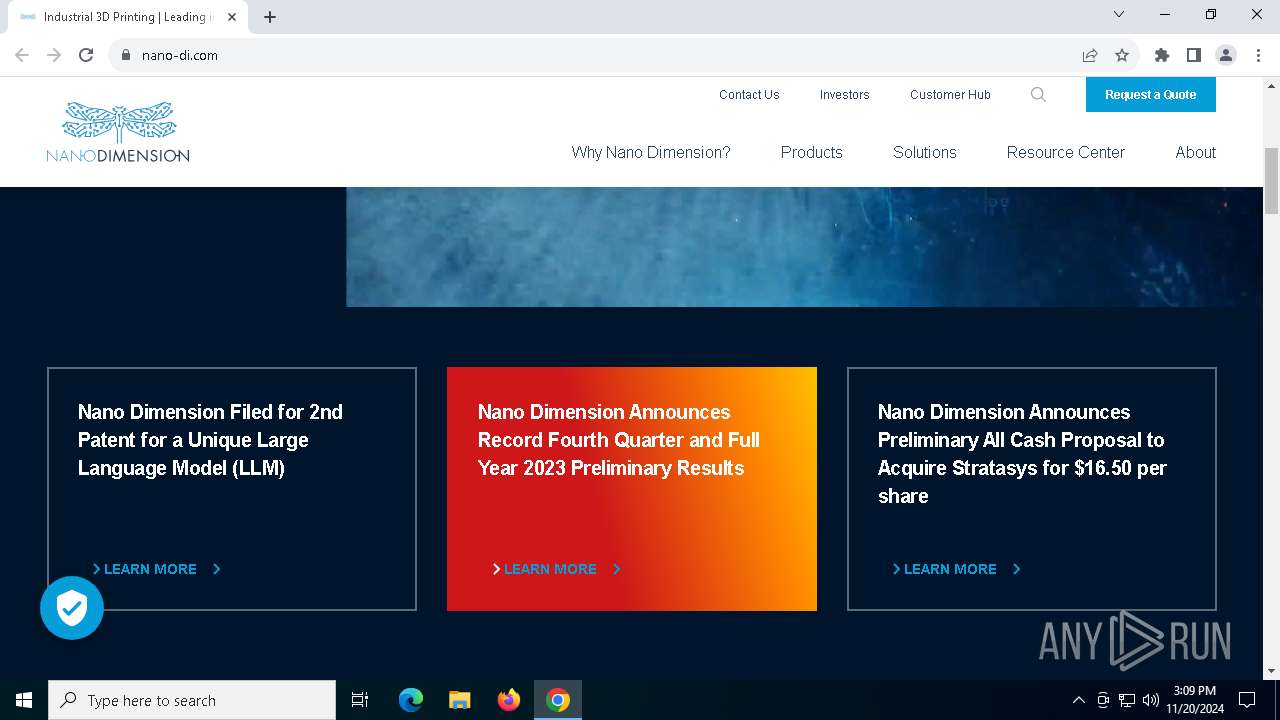Open the tab search dropdown arrow
This screenshot has height=720, width=1280.
[x=1119, y=14]
